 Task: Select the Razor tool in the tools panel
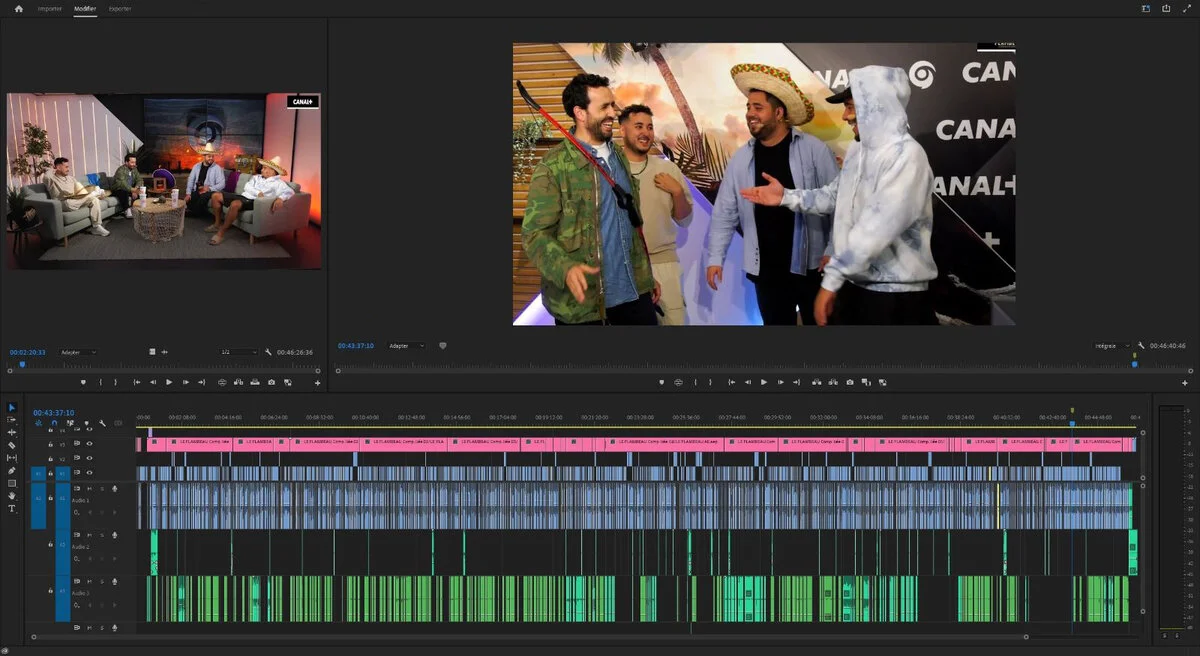pyautogui.click(x=12, y=445)
